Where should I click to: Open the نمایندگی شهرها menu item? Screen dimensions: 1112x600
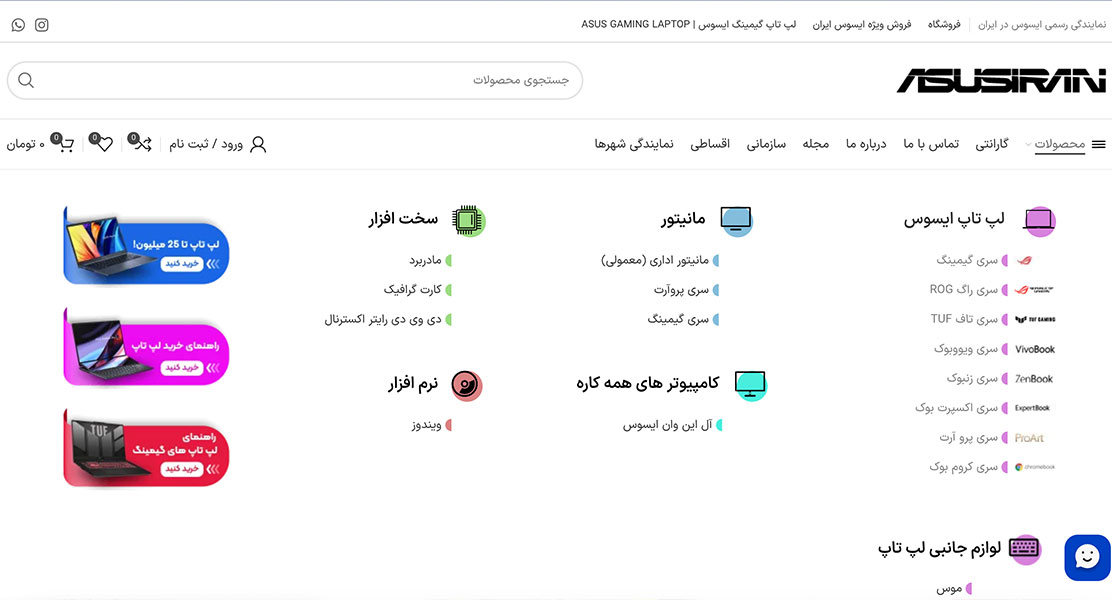(x=634, y=145)
